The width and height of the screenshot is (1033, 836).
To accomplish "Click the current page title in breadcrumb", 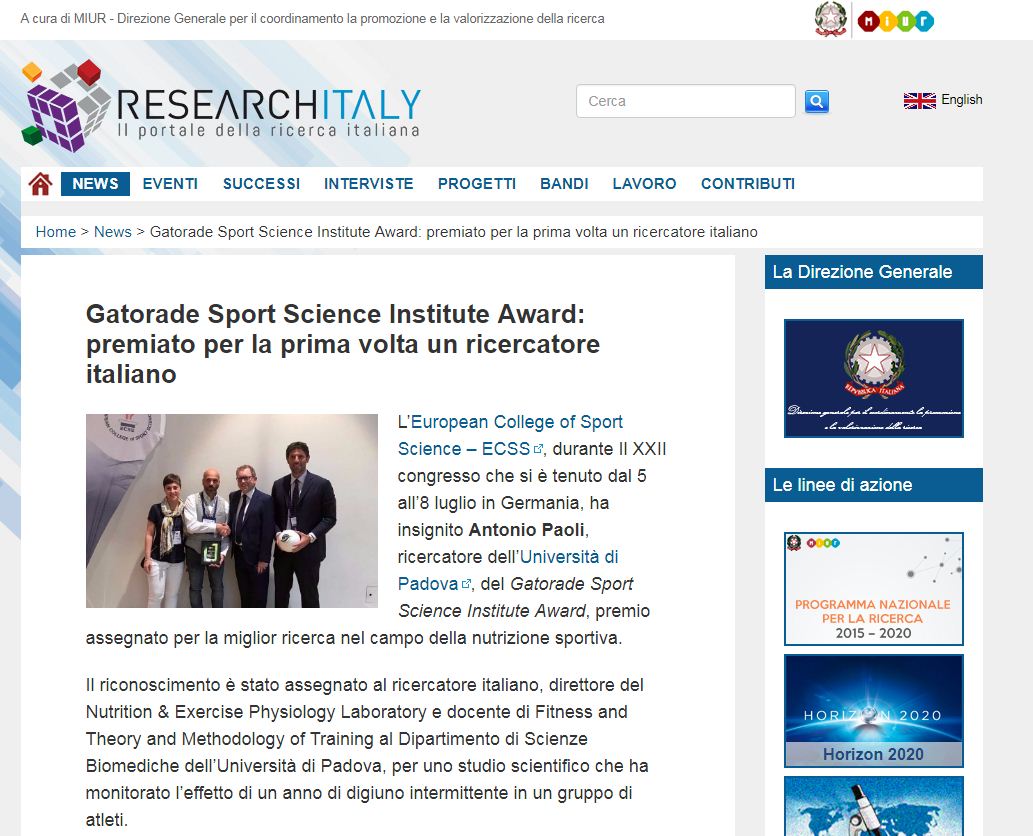I will tap(454, 232).
